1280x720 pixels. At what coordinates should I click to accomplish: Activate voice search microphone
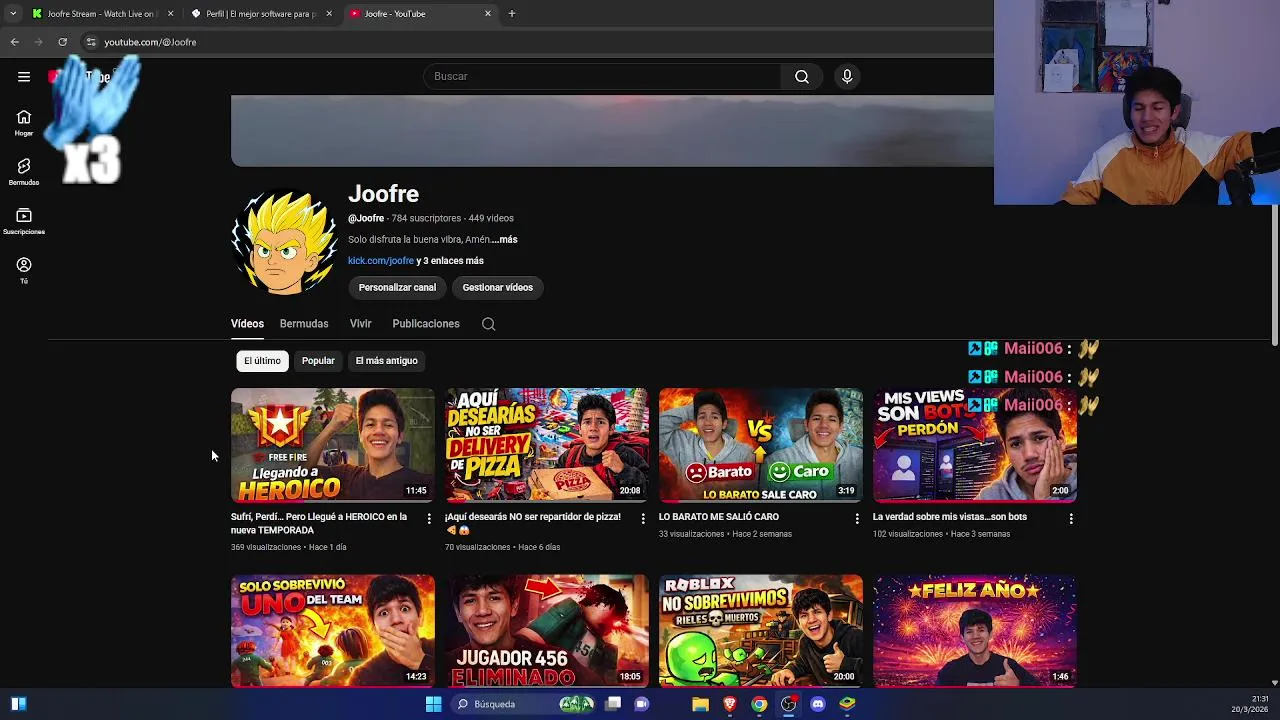click(847, 76)
